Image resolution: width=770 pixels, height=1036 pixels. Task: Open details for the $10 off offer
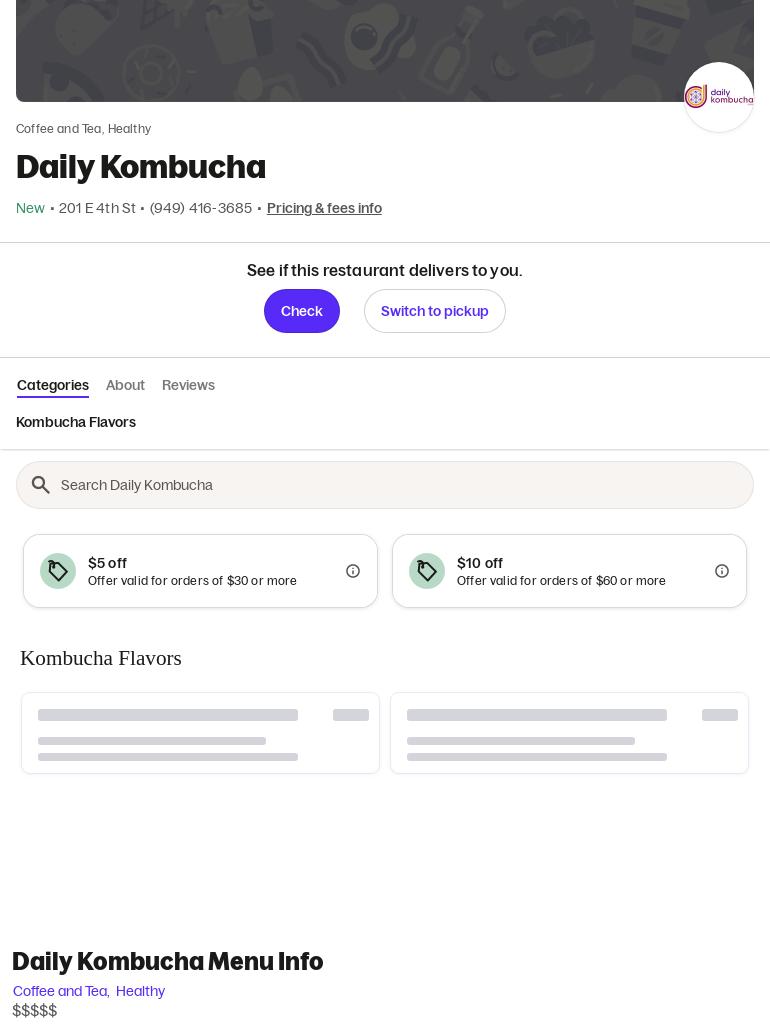pos(722,571)
